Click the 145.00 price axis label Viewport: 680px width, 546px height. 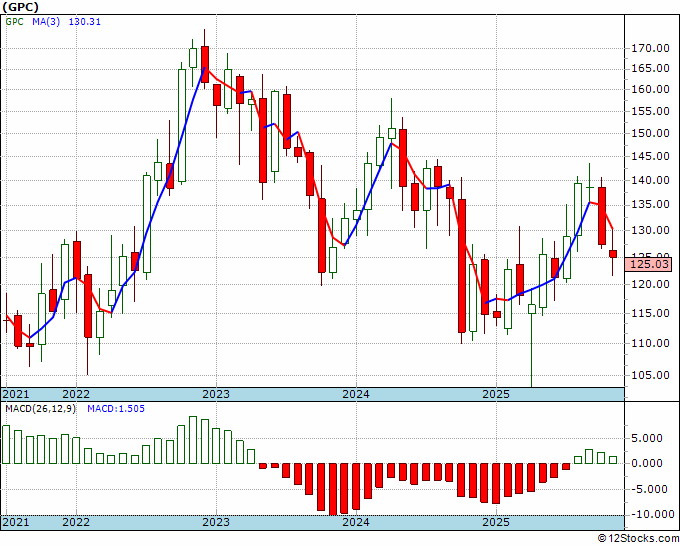[x=649, y=156]
